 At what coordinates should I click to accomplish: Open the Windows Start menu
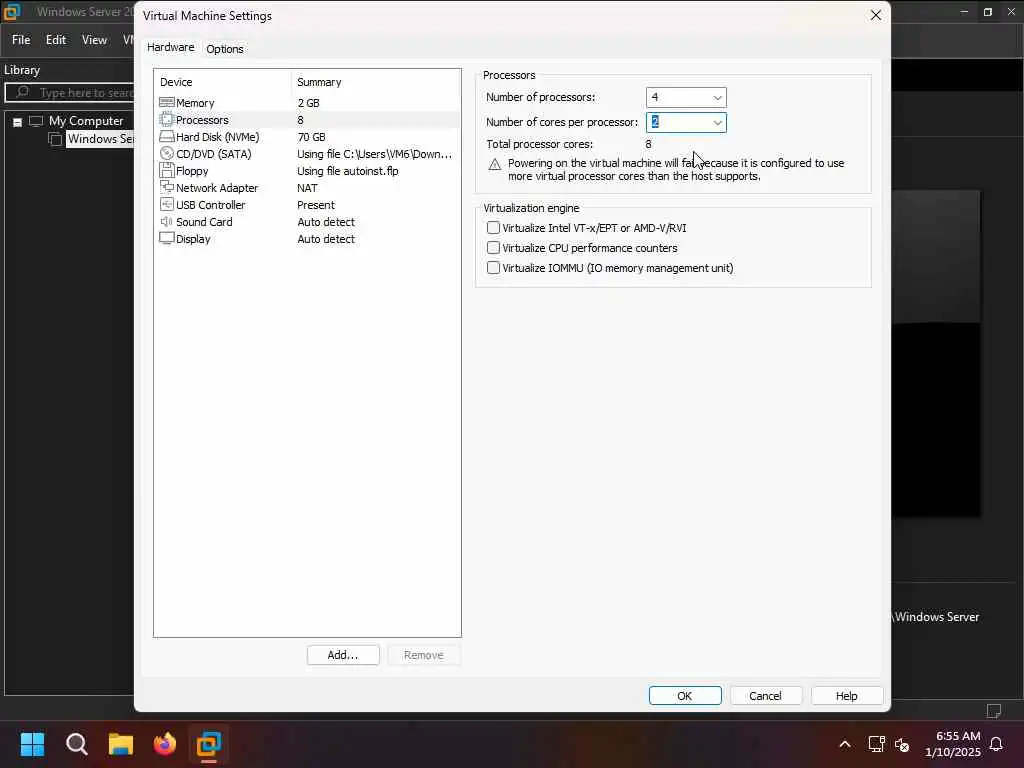point(32,744)
